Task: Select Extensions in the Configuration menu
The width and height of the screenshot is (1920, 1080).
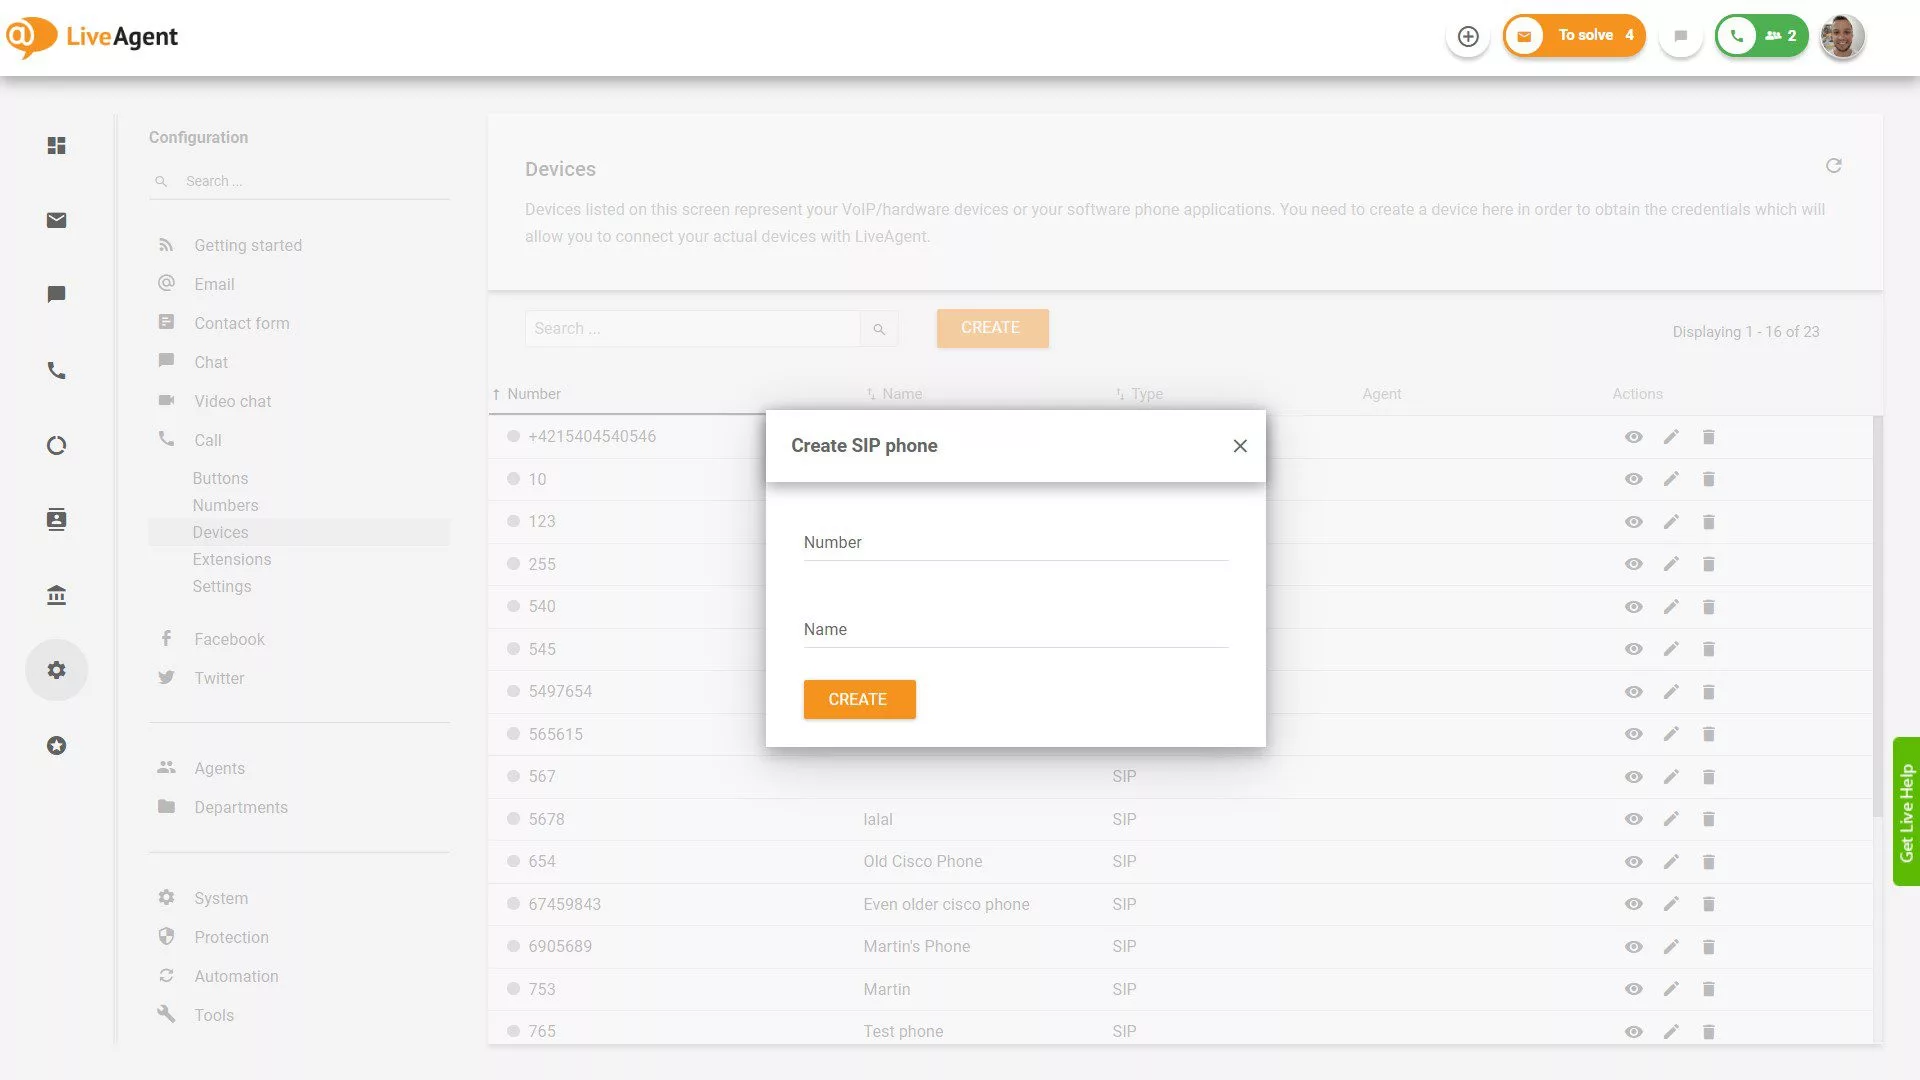Action: 232,559
